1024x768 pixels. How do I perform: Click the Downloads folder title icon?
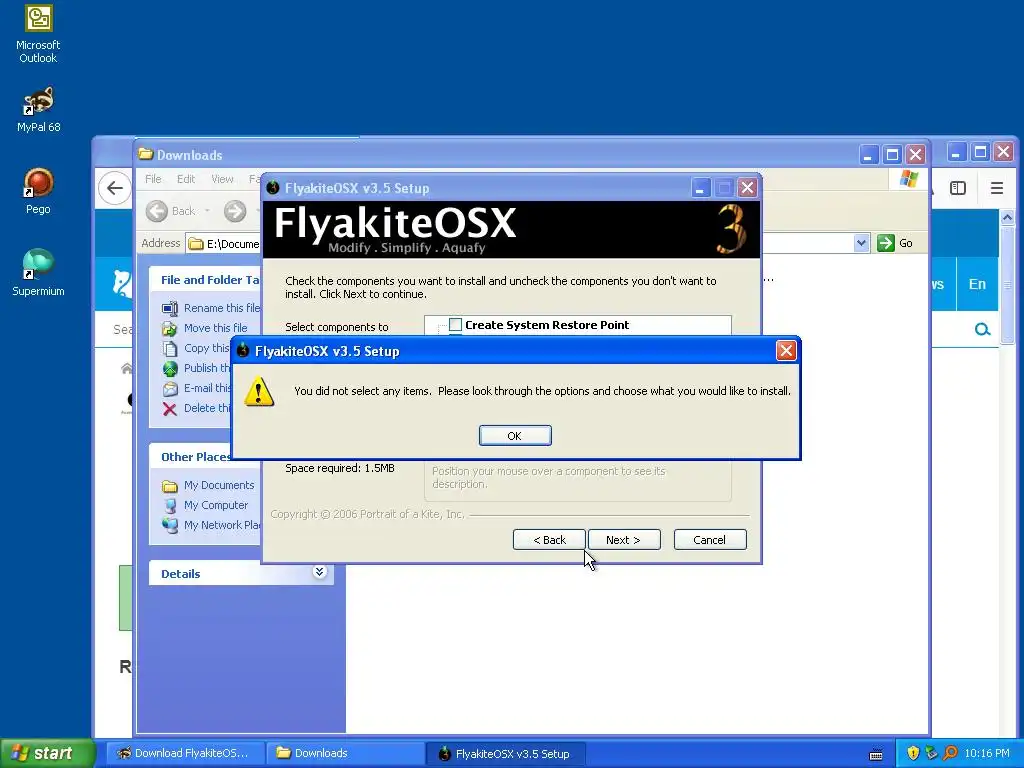pyautogui.click(x=146, y=154)
